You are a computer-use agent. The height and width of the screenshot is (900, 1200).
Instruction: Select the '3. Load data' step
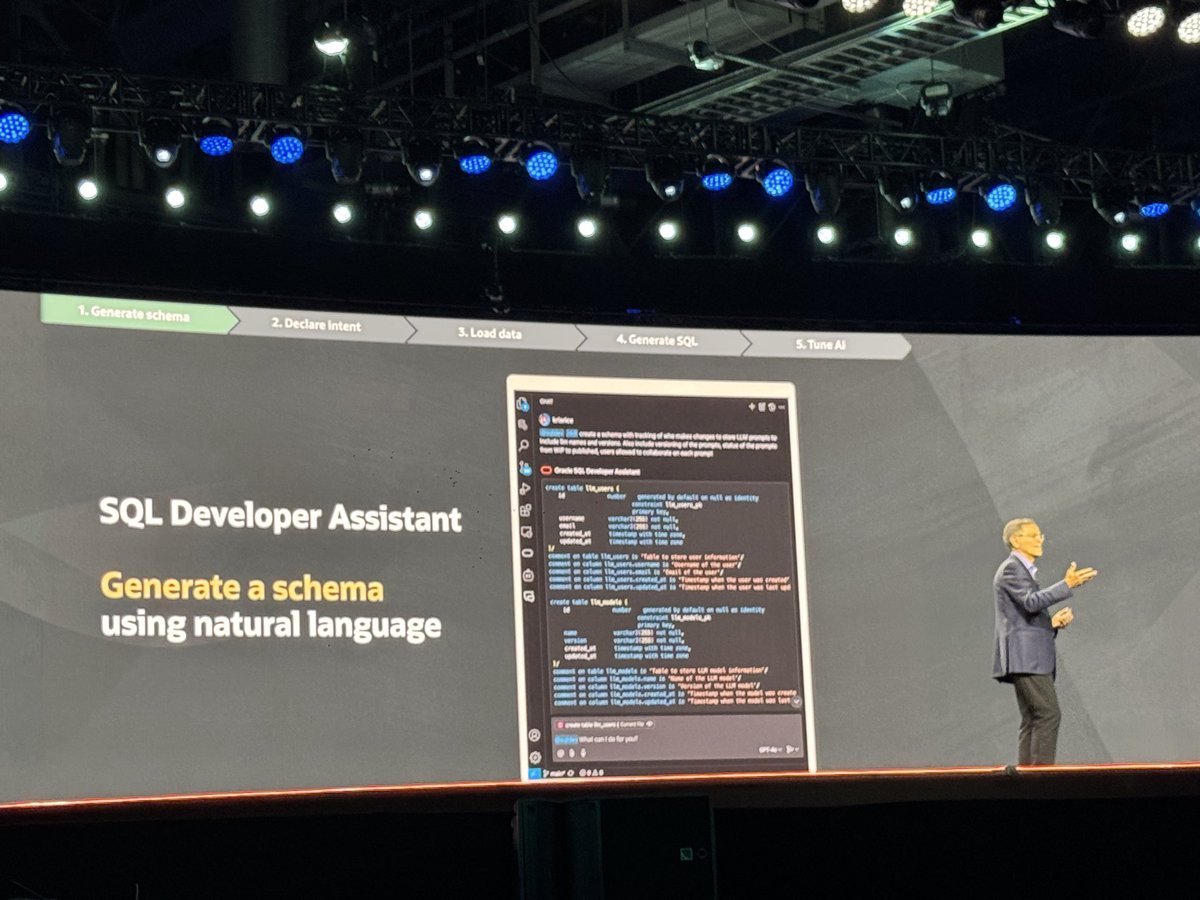(490, 333)
